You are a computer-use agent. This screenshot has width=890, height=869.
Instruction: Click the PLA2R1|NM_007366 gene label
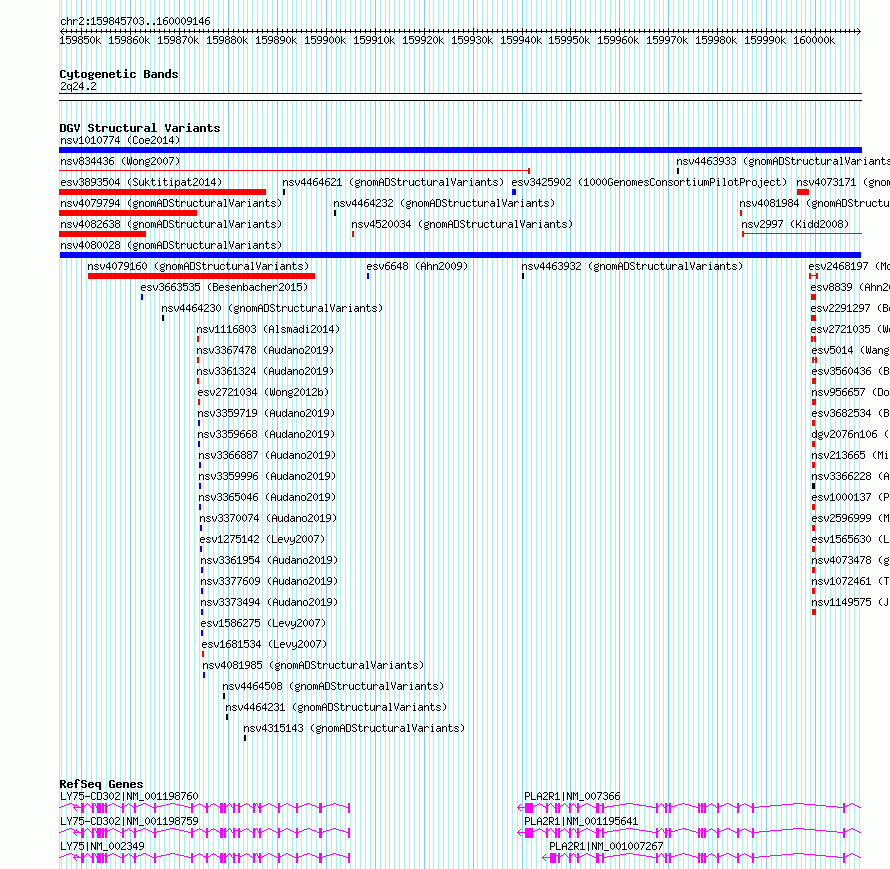tap(572, 796)
